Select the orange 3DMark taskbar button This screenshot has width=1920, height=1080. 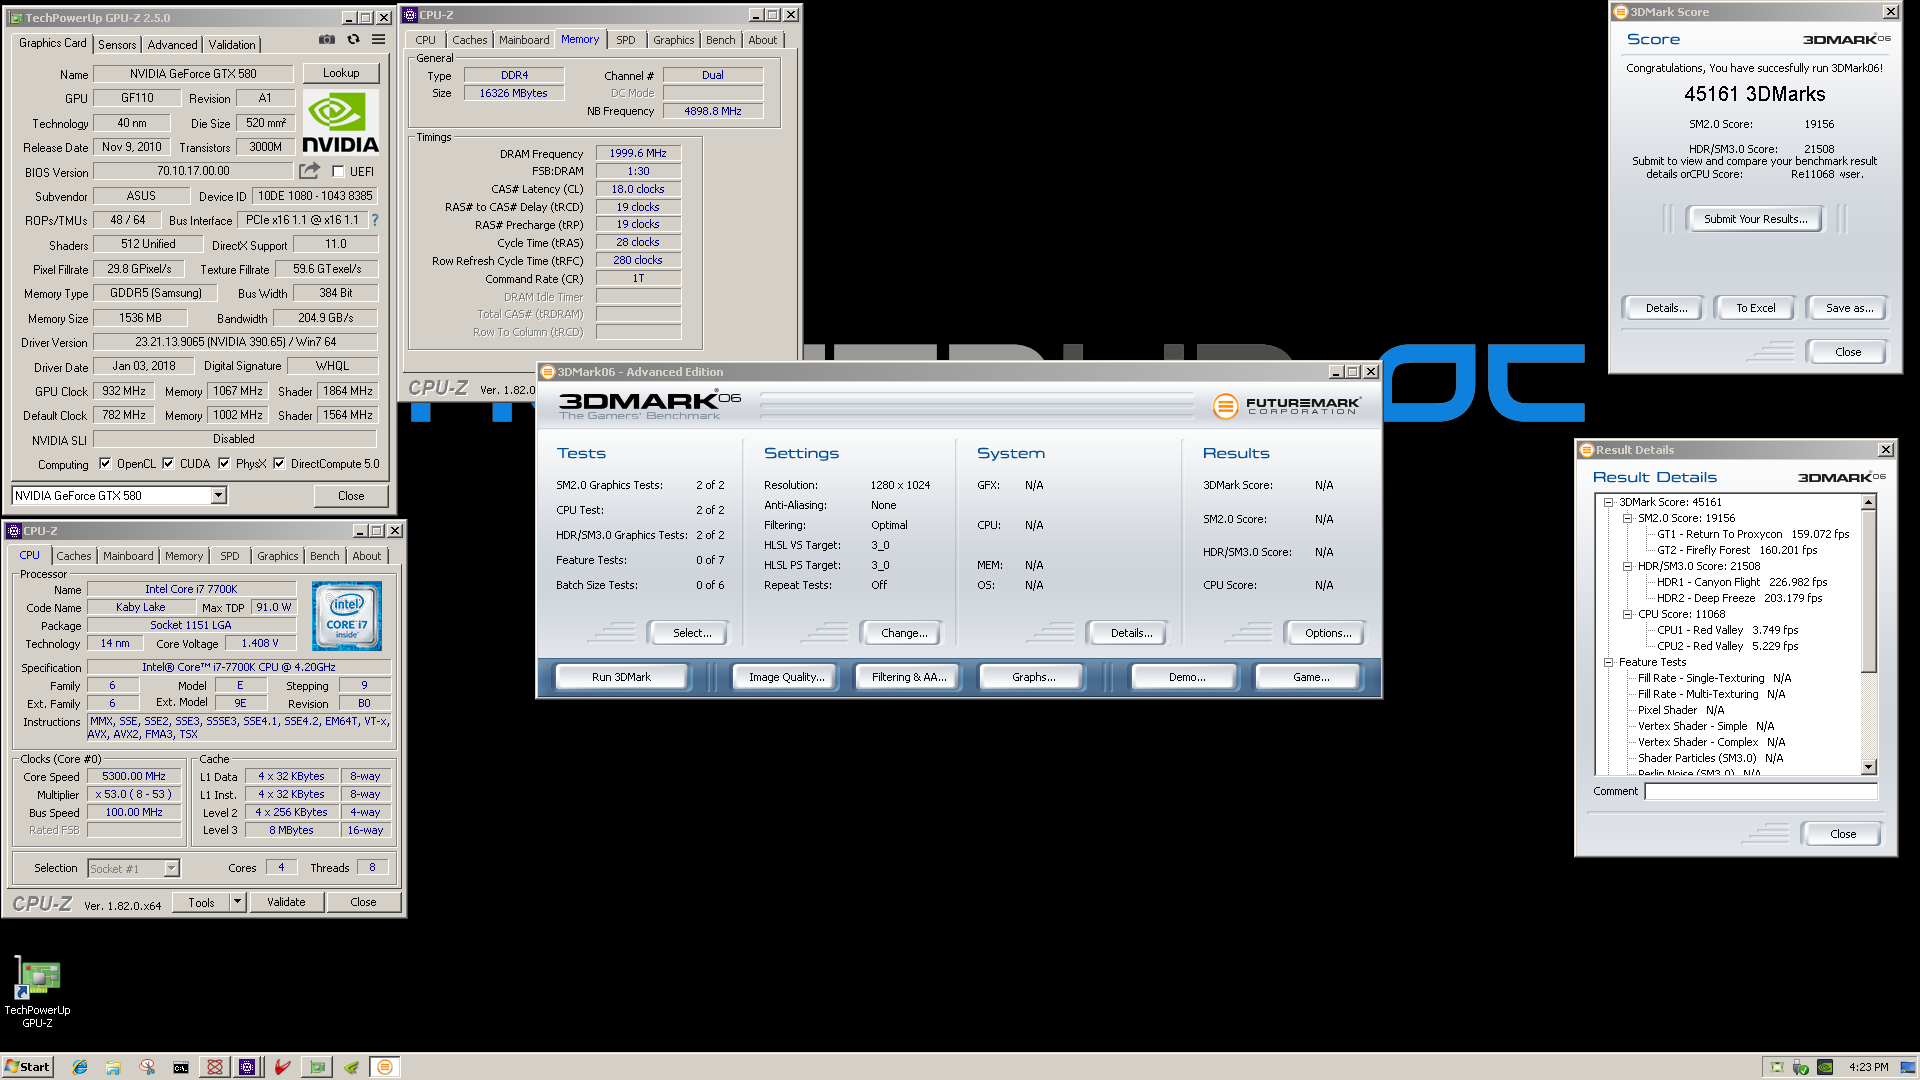[385, 1067]
